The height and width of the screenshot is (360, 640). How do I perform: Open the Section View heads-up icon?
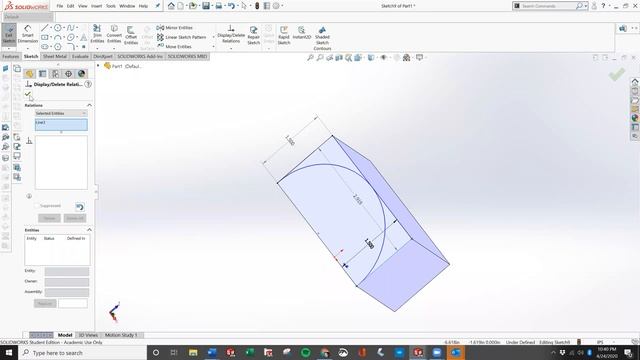pyautogui.click(x=339, y=58)
